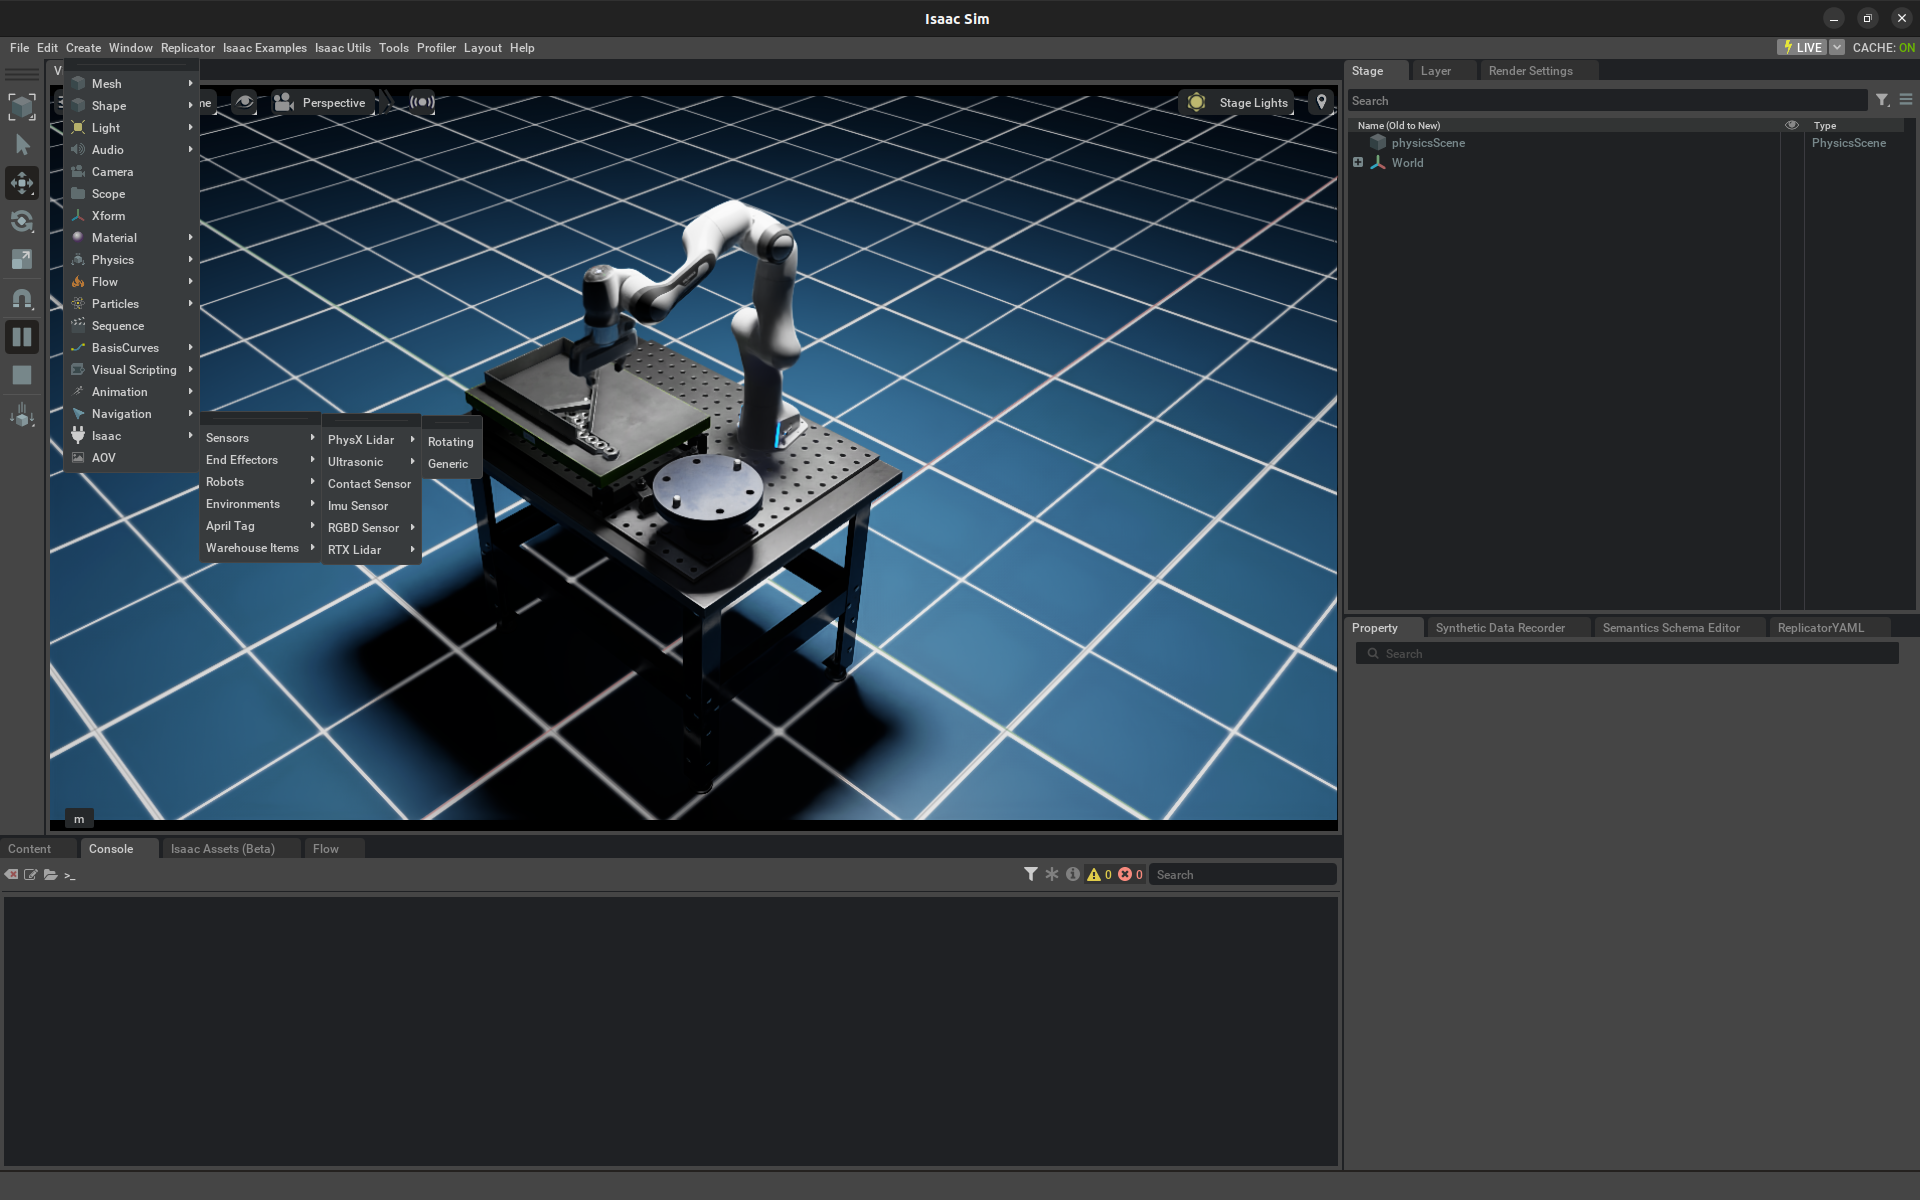Toggle info messages filter in console
The width and height of the screenshot is (1920, 1200).
tap(1073, 874)
